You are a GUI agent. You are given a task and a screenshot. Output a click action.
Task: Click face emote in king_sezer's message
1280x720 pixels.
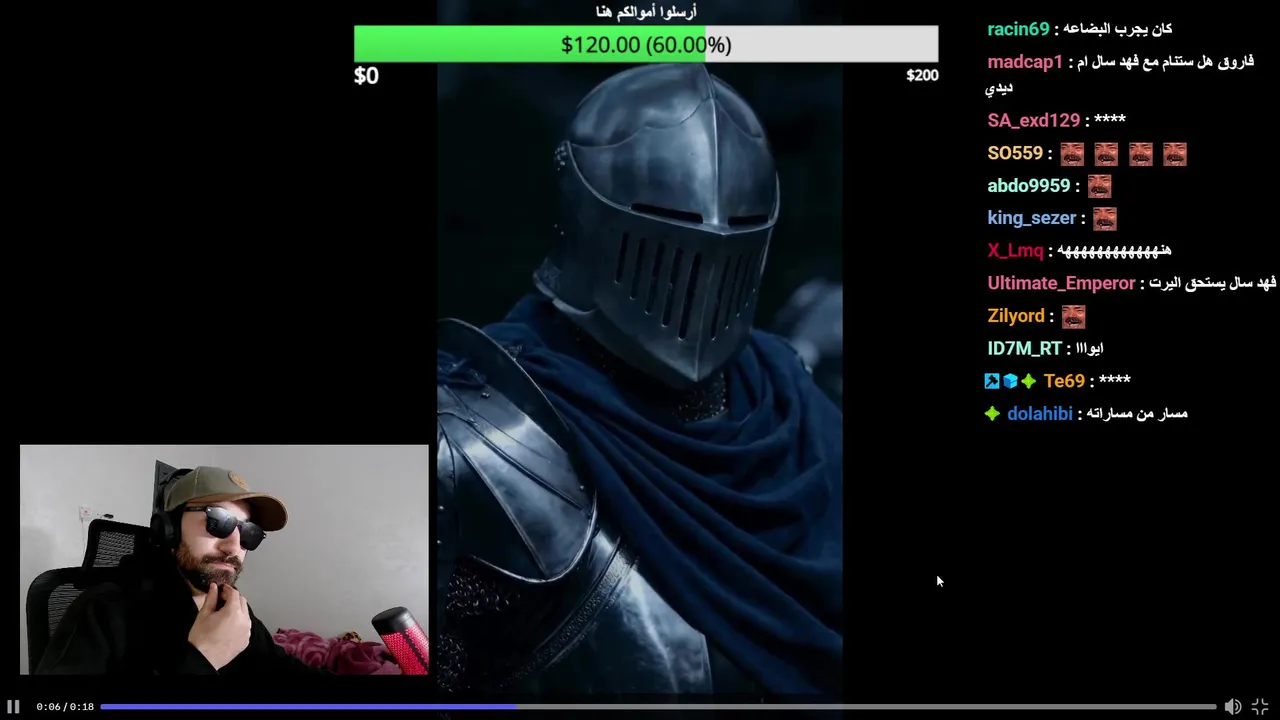(x=1104, y=219)
